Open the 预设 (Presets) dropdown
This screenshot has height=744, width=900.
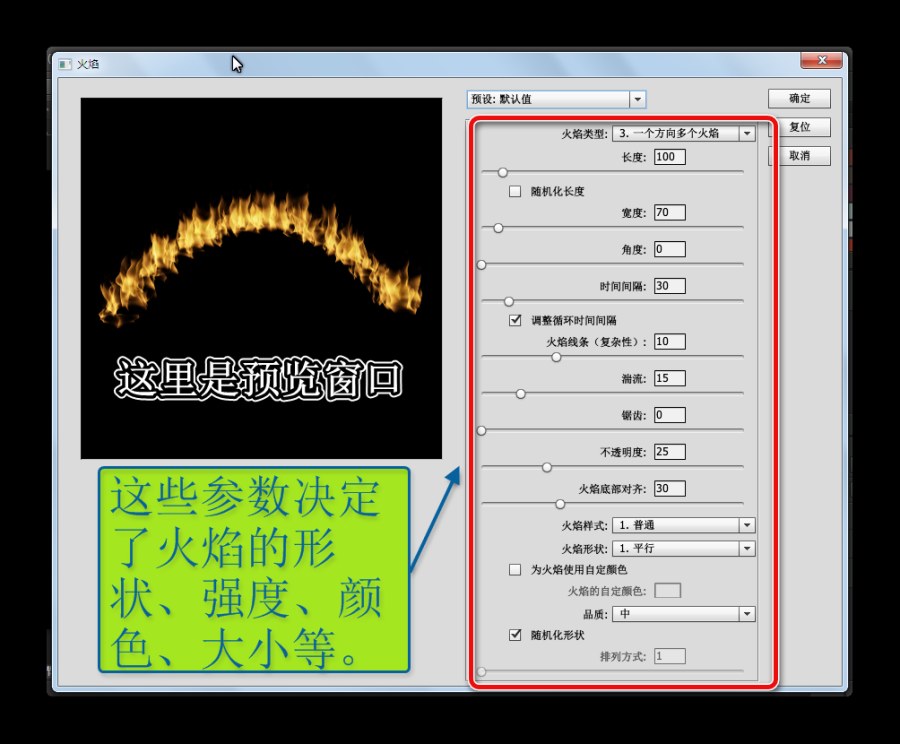point(638,99)
